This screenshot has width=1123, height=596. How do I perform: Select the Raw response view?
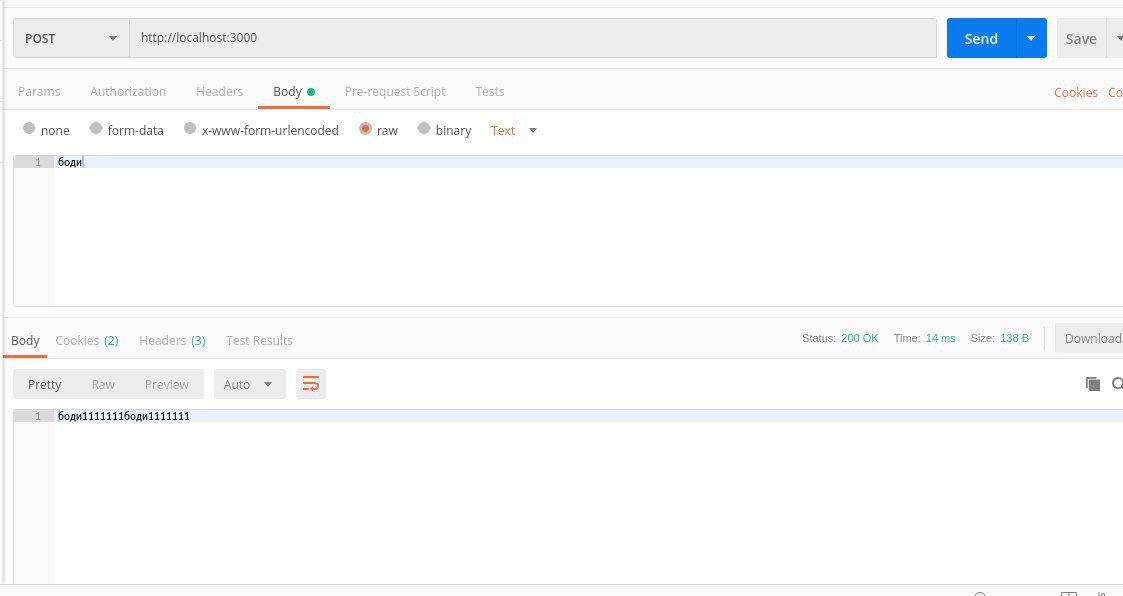click(103, 384)
